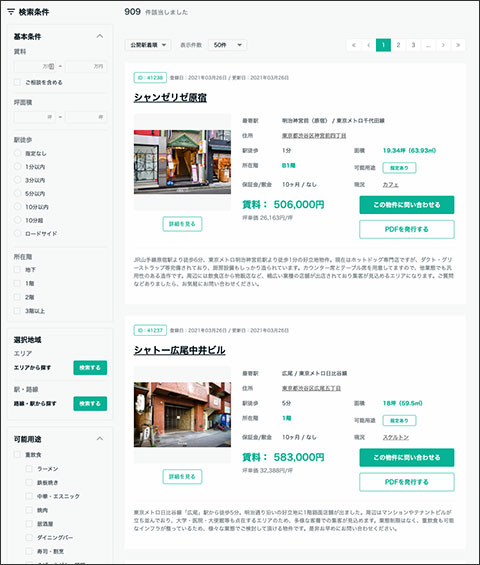Jump to last page arrow

tap(458, 45)
